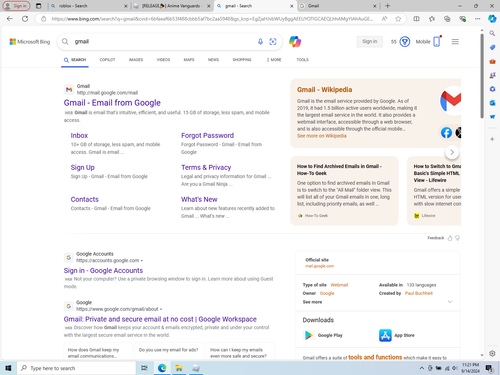Switch to the Copilot search tab
Viewport: 500px width, 375px height.
click(107, 60)
